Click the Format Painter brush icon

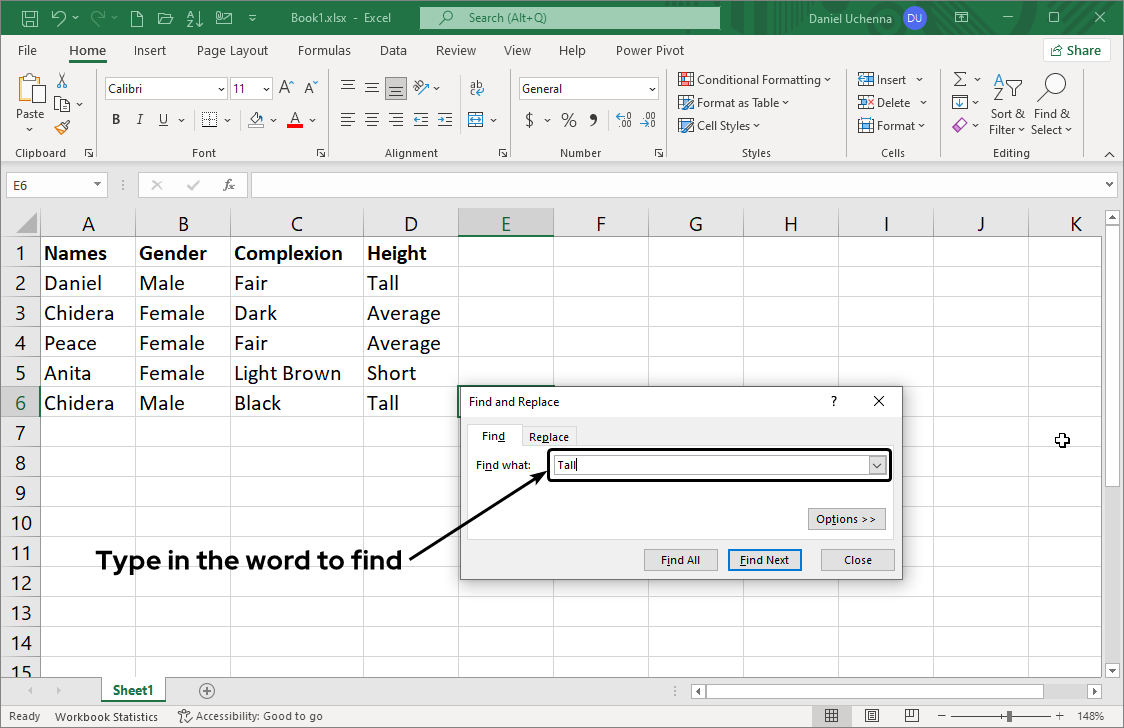point(62,127)
